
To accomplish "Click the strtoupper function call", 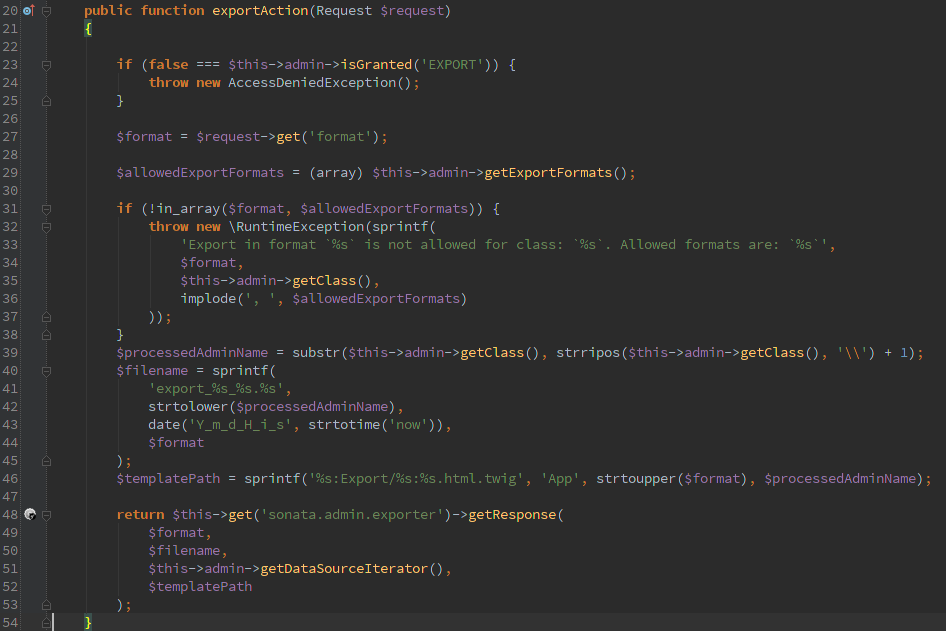I will pyautogui.click(x=636, y=478).
